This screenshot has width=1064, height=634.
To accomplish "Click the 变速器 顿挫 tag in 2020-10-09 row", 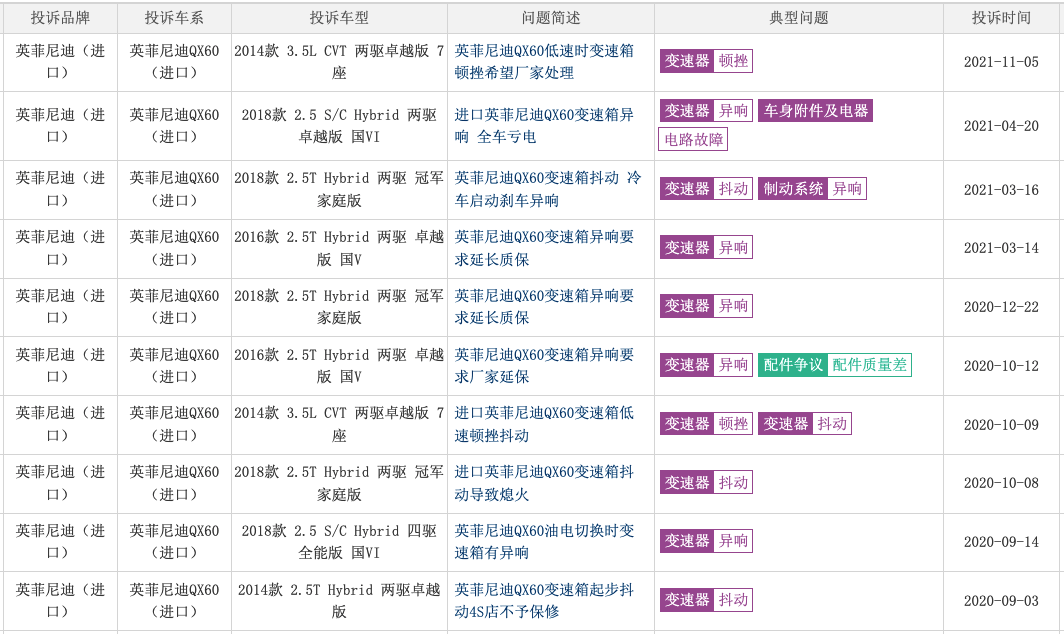I will 706,424.
